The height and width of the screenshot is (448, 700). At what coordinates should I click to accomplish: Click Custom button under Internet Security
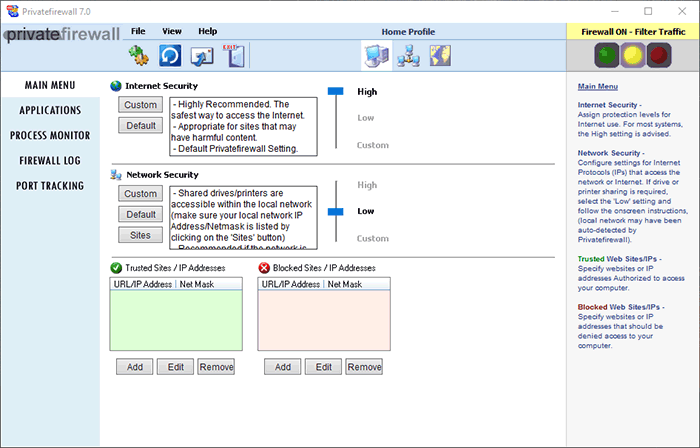point(141,105)
